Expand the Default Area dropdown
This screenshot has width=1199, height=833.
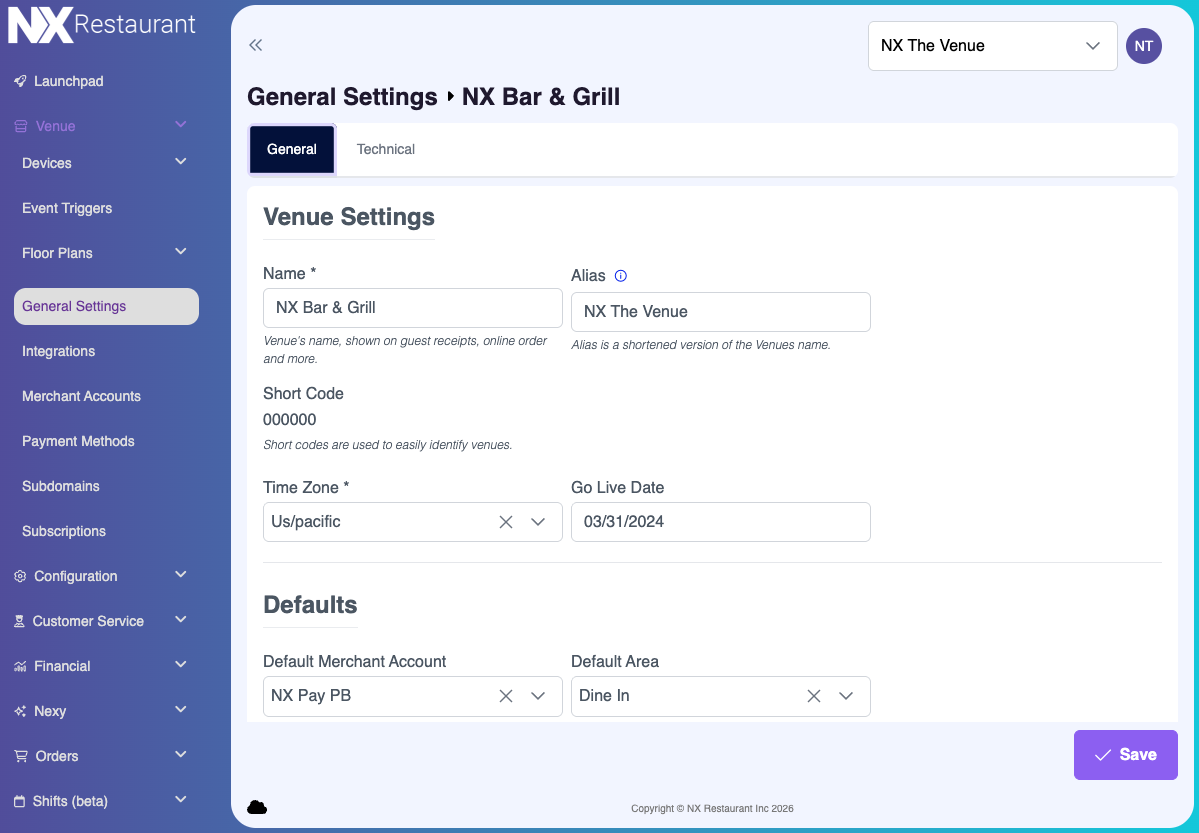[846, 696]
